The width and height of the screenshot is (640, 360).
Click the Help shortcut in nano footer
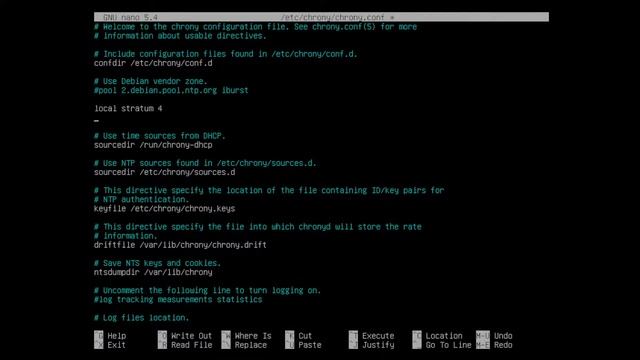[x=111, y=336]
